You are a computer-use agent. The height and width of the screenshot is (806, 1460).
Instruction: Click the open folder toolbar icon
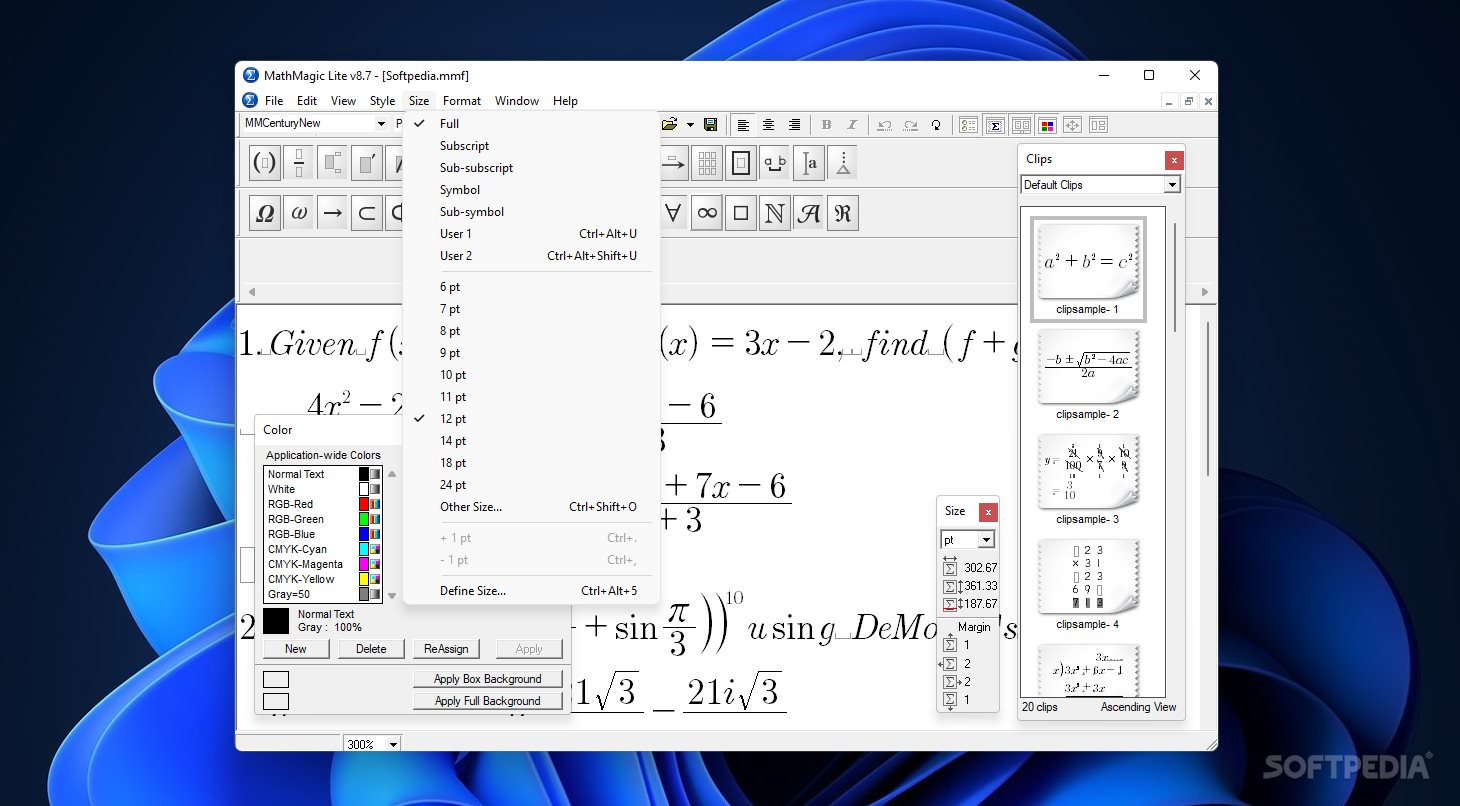[x=668, y=125]
